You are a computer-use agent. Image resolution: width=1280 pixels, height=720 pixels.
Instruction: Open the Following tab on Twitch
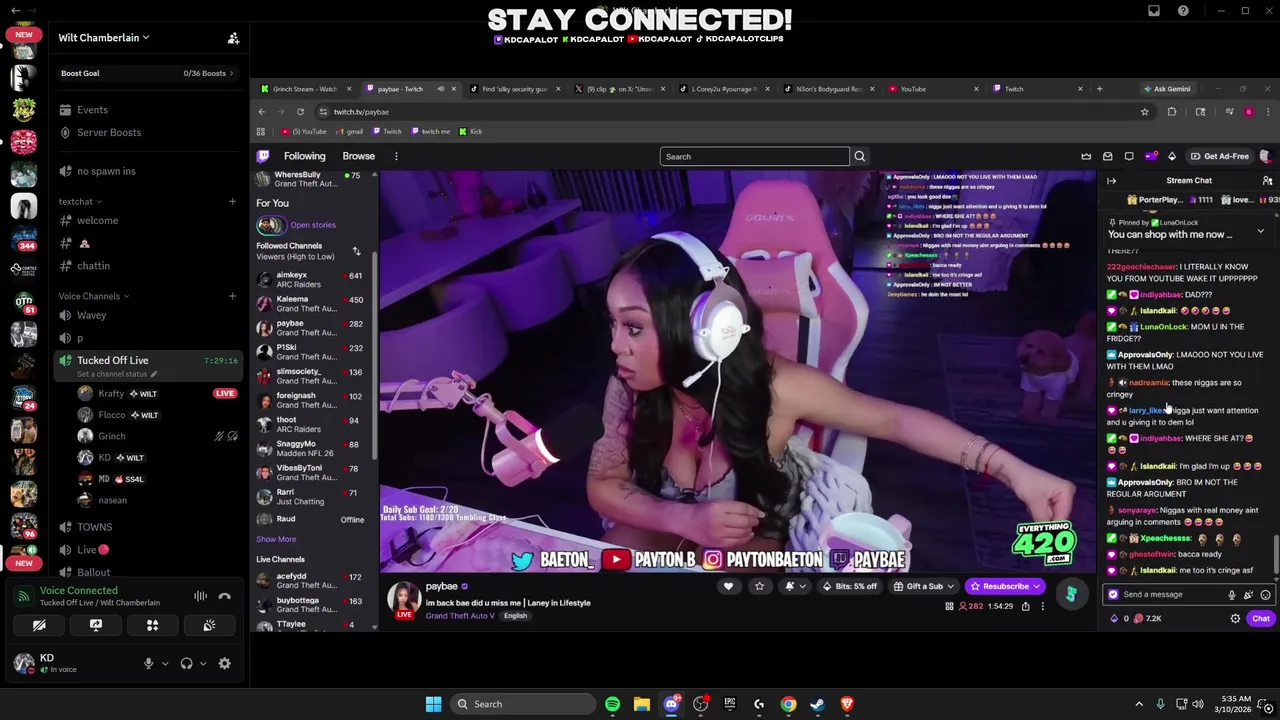[304, 156]
